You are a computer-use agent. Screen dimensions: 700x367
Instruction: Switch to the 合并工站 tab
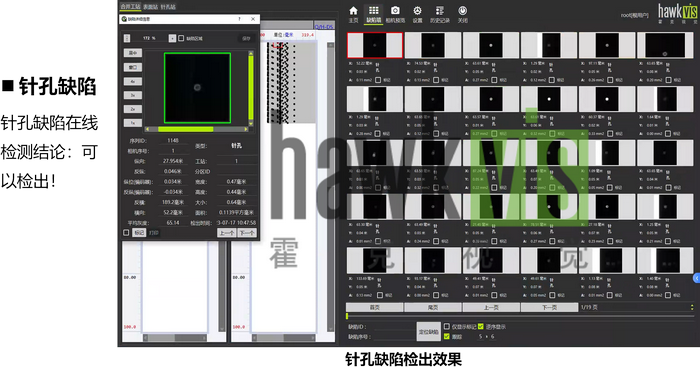pos(130,7)
